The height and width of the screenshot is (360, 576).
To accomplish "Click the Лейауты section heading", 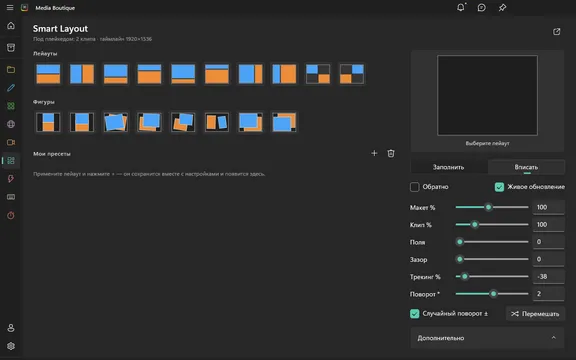I will click(45, 53).
